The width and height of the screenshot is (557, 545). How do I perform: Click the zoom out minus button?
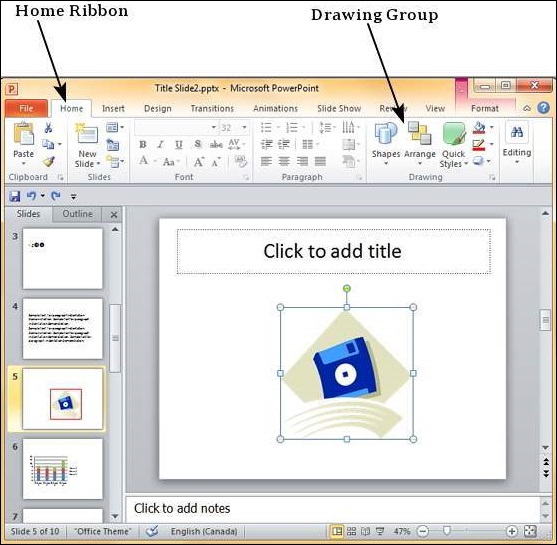[x=423, y=531]
